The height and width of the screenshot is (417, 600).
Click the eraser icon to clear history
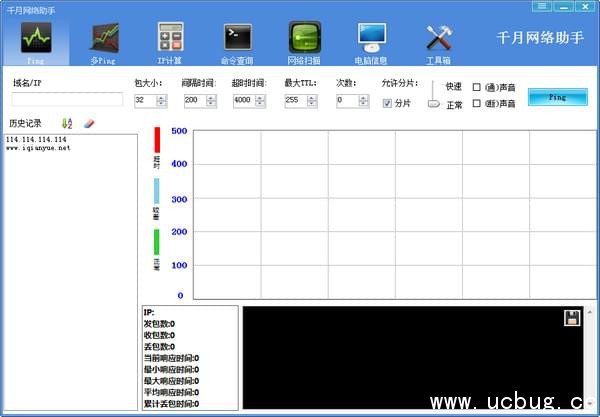click(88, 123)
